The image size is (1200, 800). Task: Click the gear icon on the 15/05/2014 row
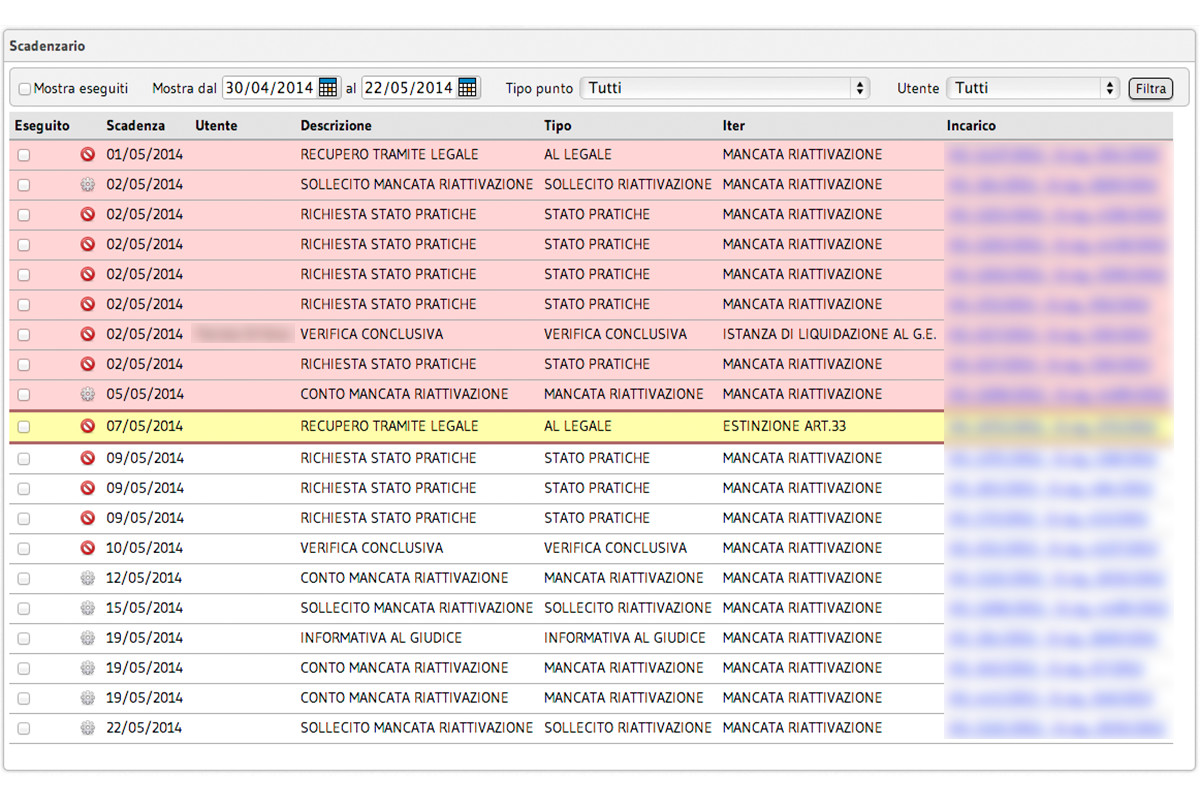pyautogui.click(x=87, y=609)
